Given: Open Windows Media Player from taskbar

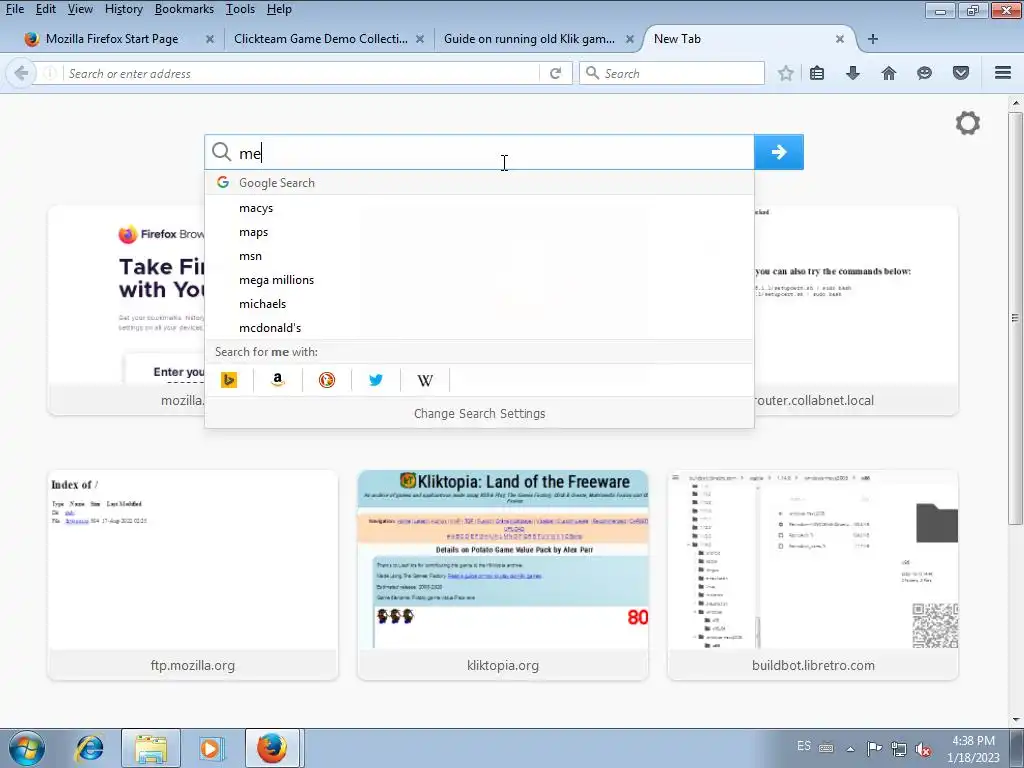Looking at the screenshot, I should [x=211, y=748].
